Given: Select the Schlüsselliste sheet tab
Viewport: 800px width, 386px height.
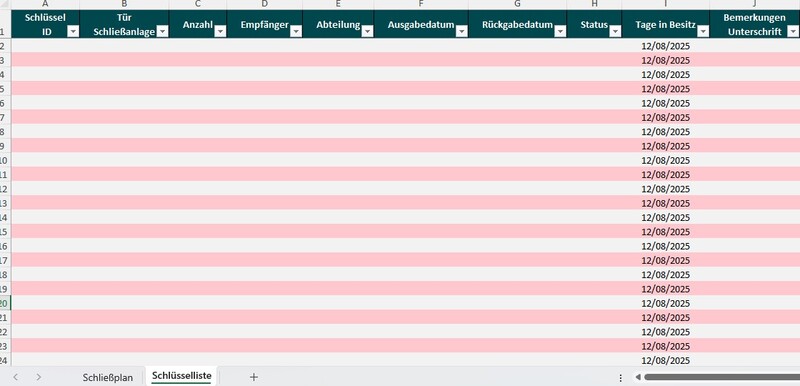Looking at the screenshot, I should [x=182, y=376].
